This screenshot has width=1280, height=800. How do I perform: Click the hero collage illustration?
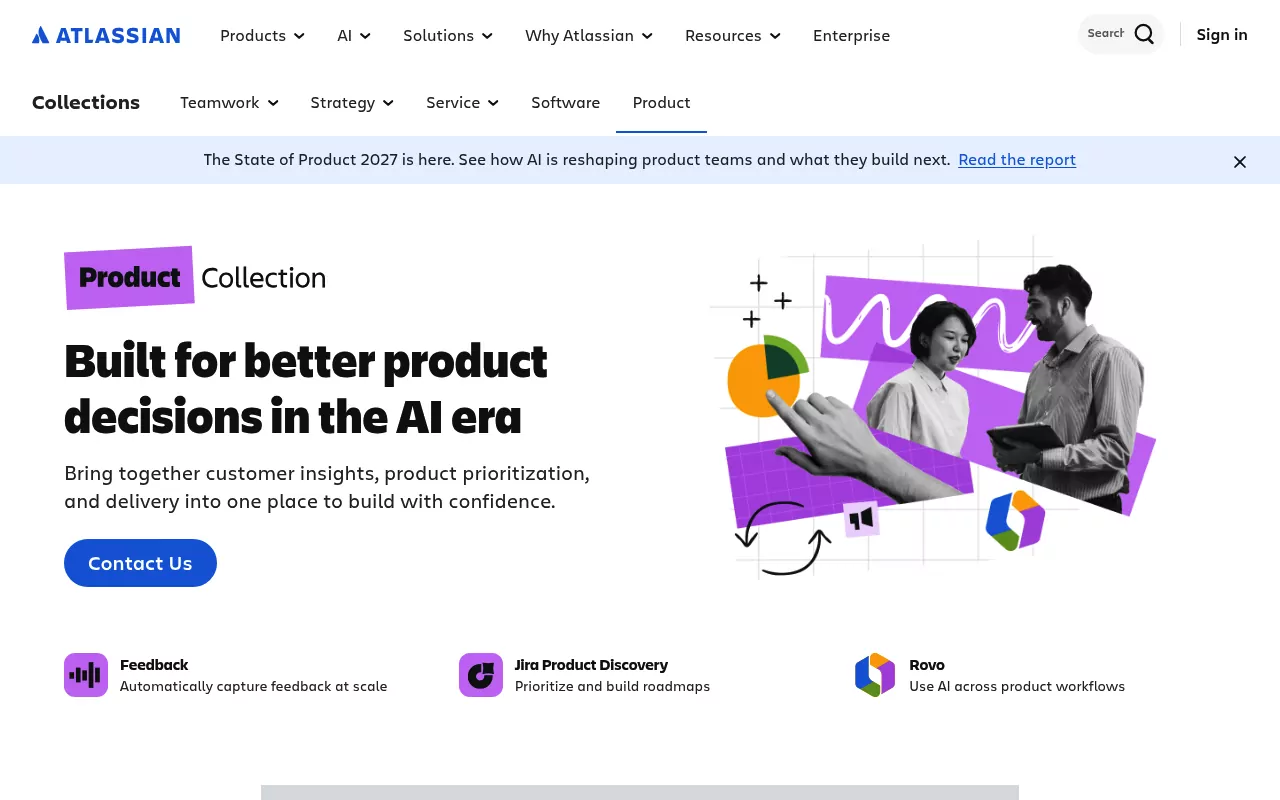tap(933, 408)
